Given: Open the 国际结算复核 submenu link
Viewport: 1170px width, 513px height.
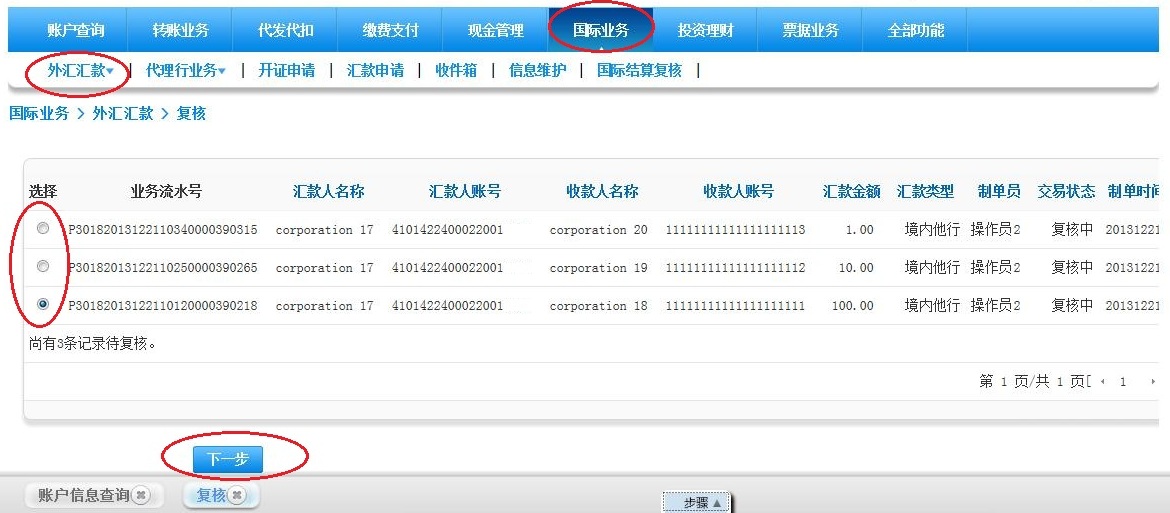Looking at the screenshot, I should [x=639, y=71].
